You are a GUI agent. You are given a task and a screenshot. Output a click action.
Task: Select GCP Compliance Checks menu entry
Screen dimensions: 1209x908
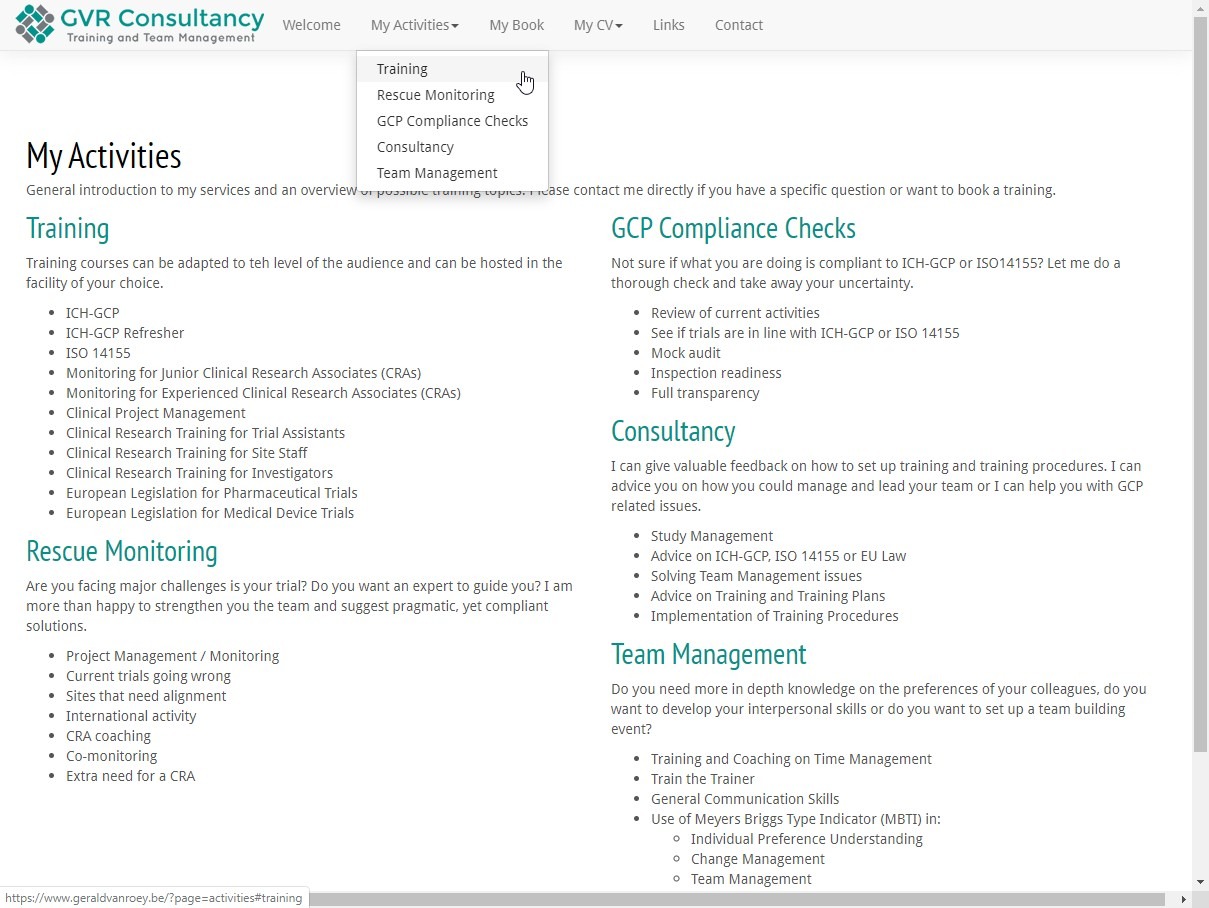(452, 121)
